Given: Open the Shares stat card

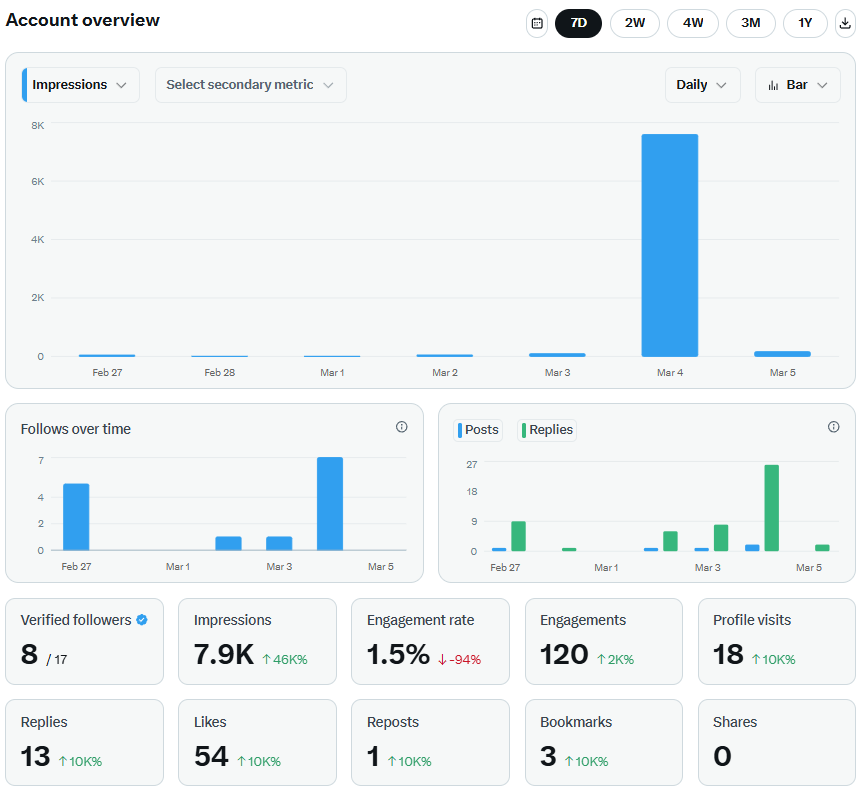Looking at the screenshot, I should 777,743.
